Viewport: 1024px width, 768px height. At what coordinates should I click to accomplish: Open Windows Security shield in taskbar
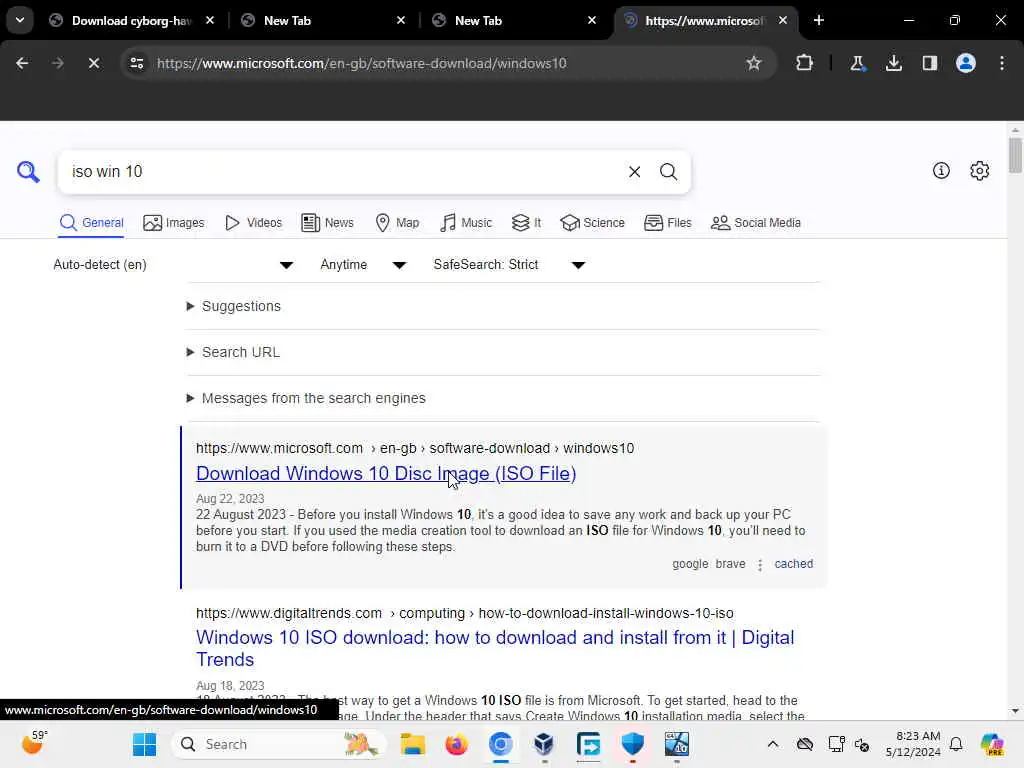[x=632, y=744]
